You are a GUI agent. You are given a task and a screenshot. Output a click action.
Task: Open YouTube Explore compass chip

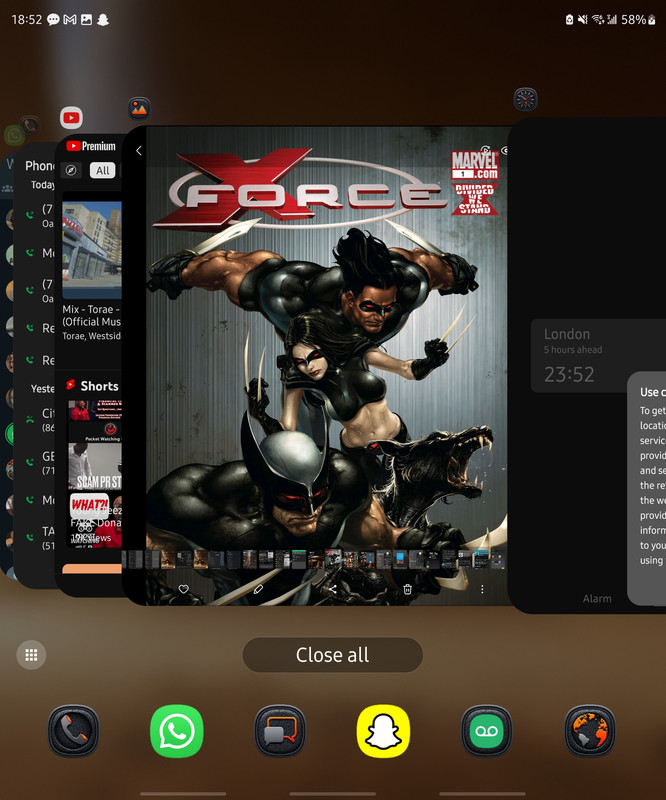coord(71,170)
